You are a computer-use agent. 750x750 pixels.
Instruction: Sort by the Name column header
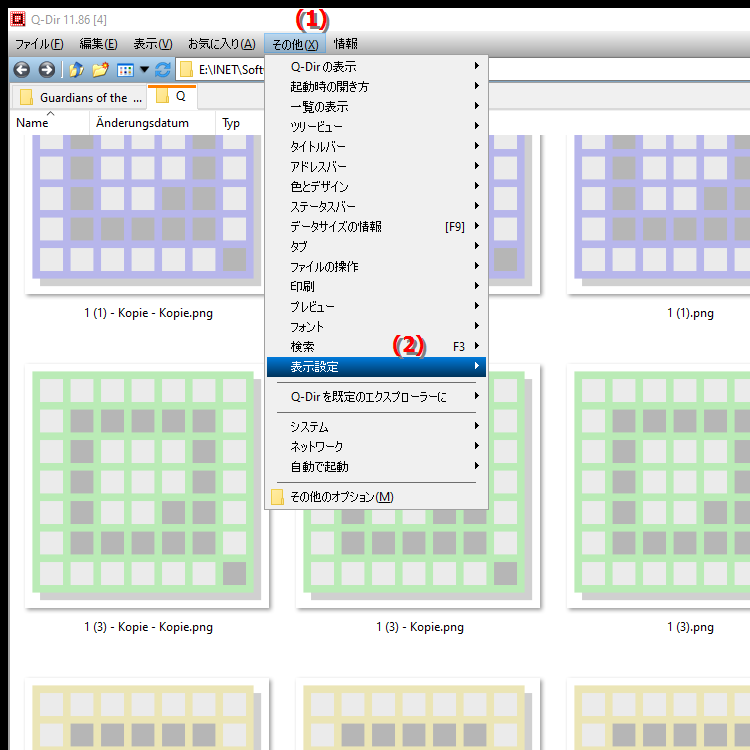50,123
